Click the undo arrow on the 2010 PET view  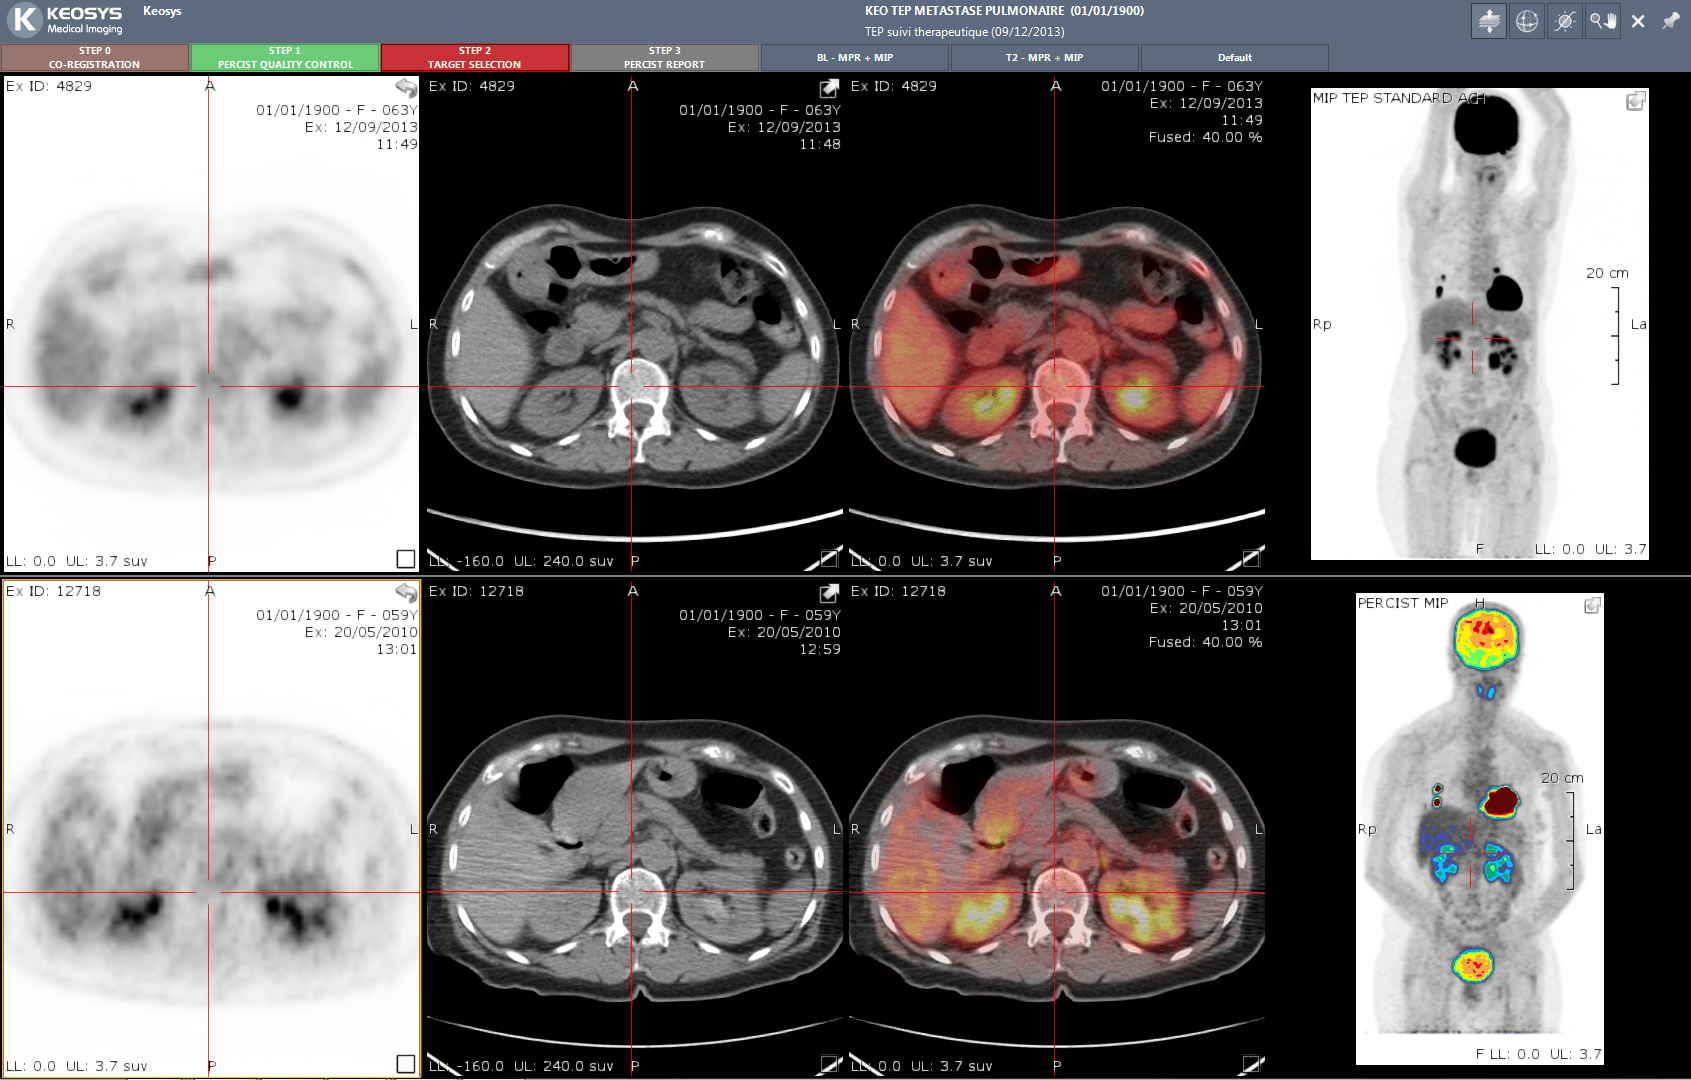[x=406, y=593]
